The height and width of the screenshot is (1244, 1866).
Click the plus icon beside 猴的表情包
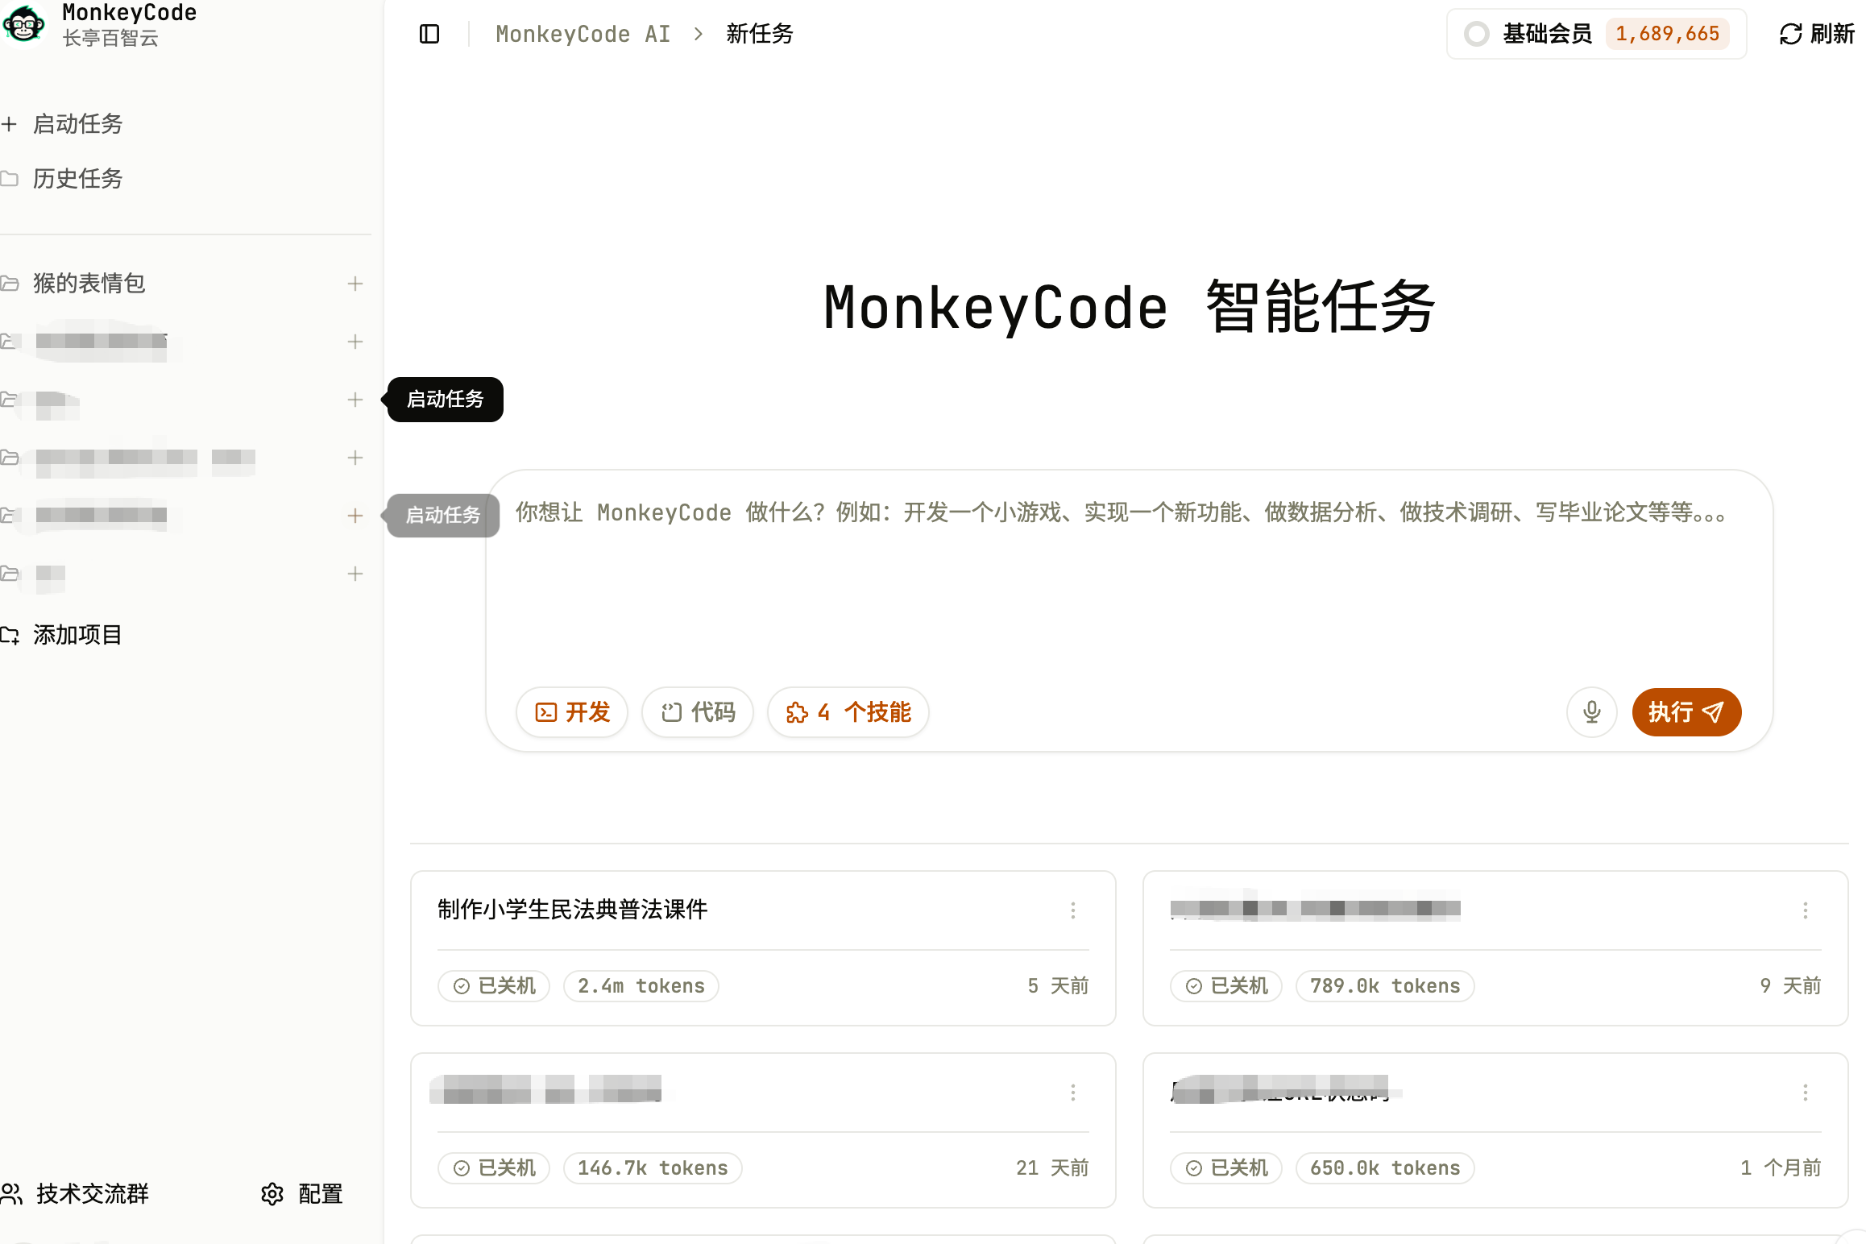point(355,284)
